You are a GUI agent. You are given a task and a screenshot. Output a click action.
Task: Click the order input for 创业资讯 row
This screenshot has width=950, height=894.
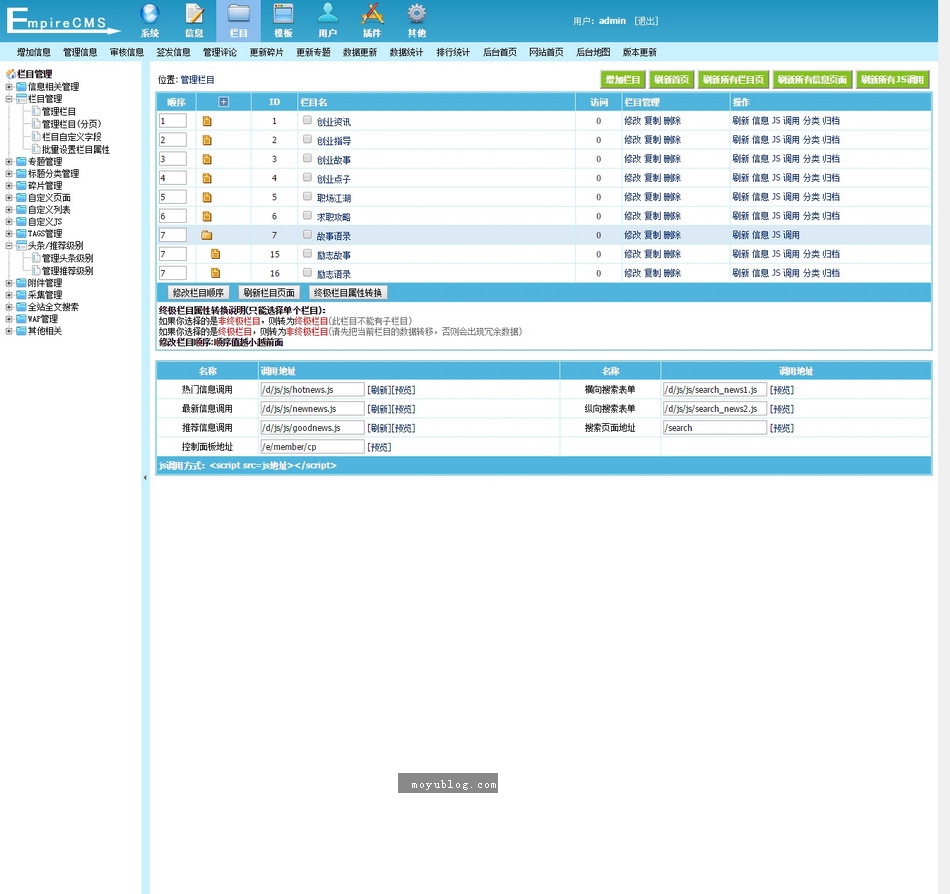pyautogui.click(x=173, y=121)
